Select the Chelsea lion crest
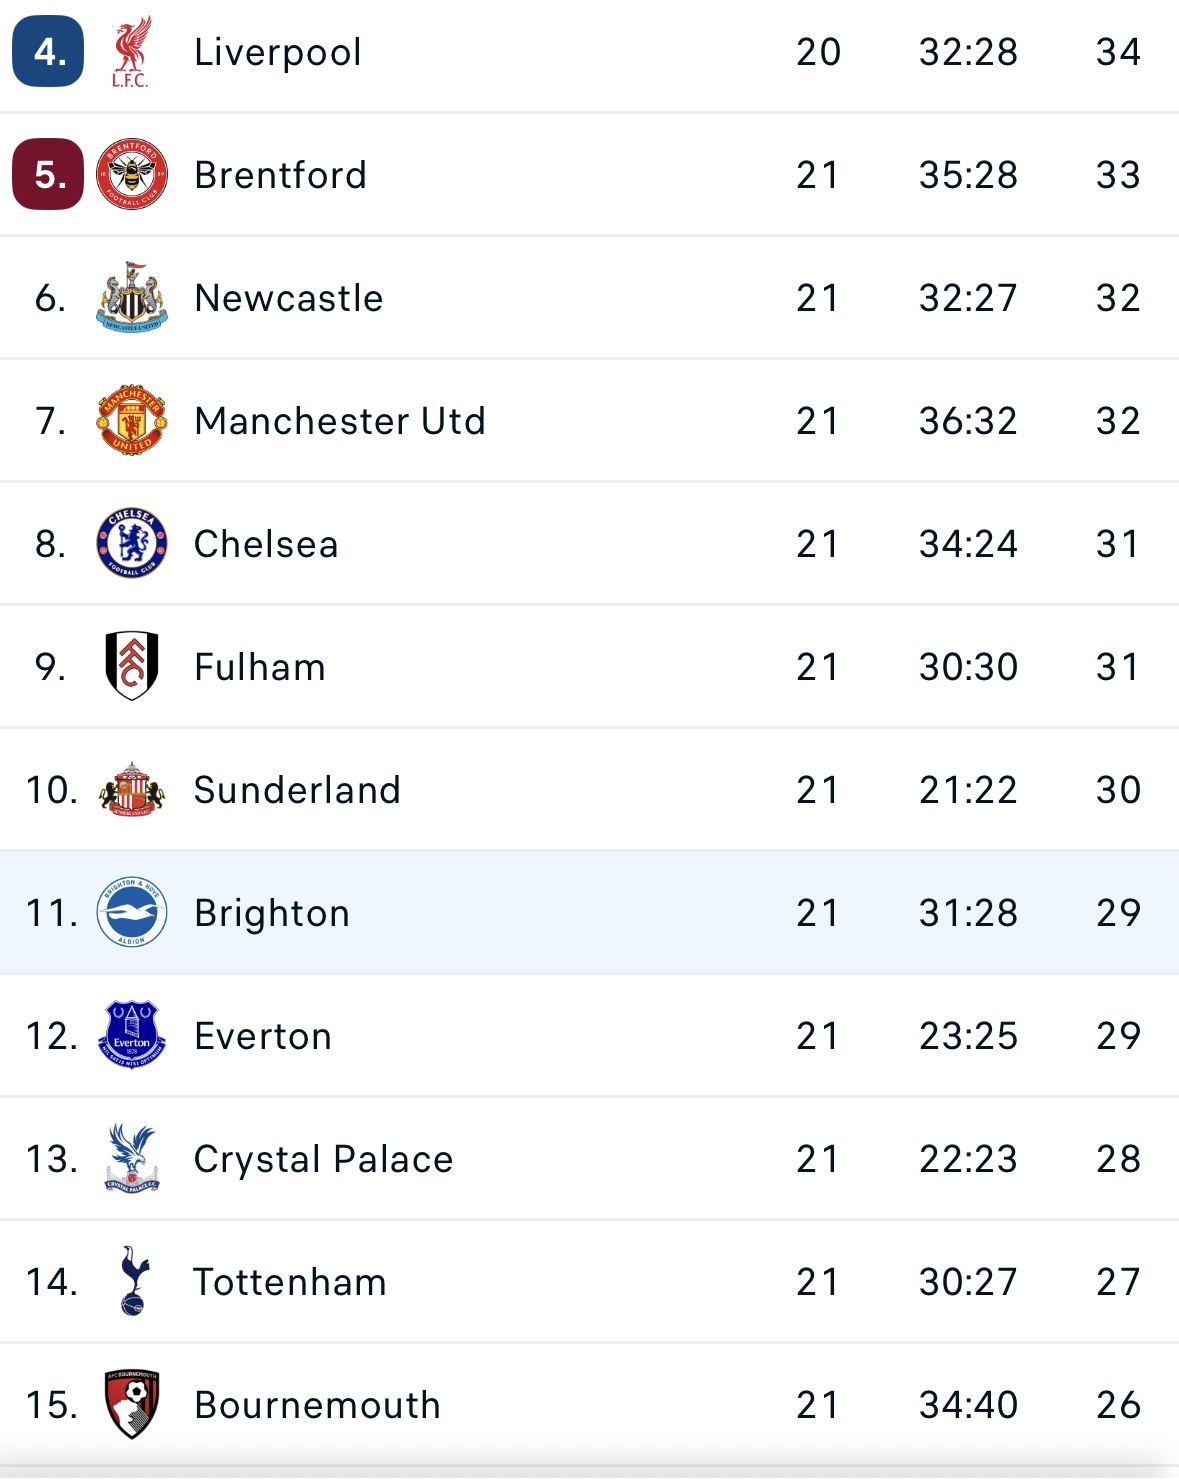 tap(132, 543)
